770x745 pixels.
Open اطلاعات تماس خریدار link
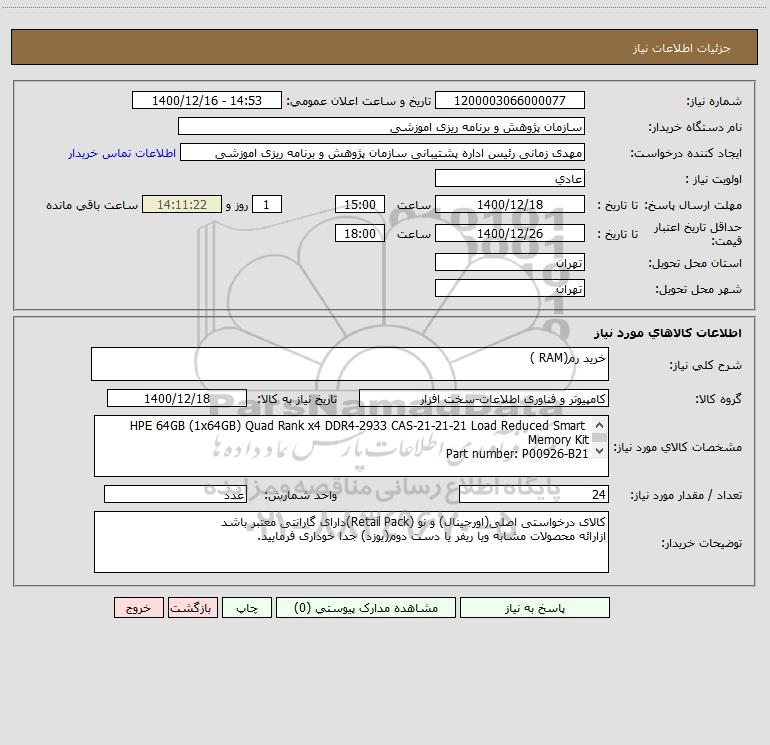point(122,153)
